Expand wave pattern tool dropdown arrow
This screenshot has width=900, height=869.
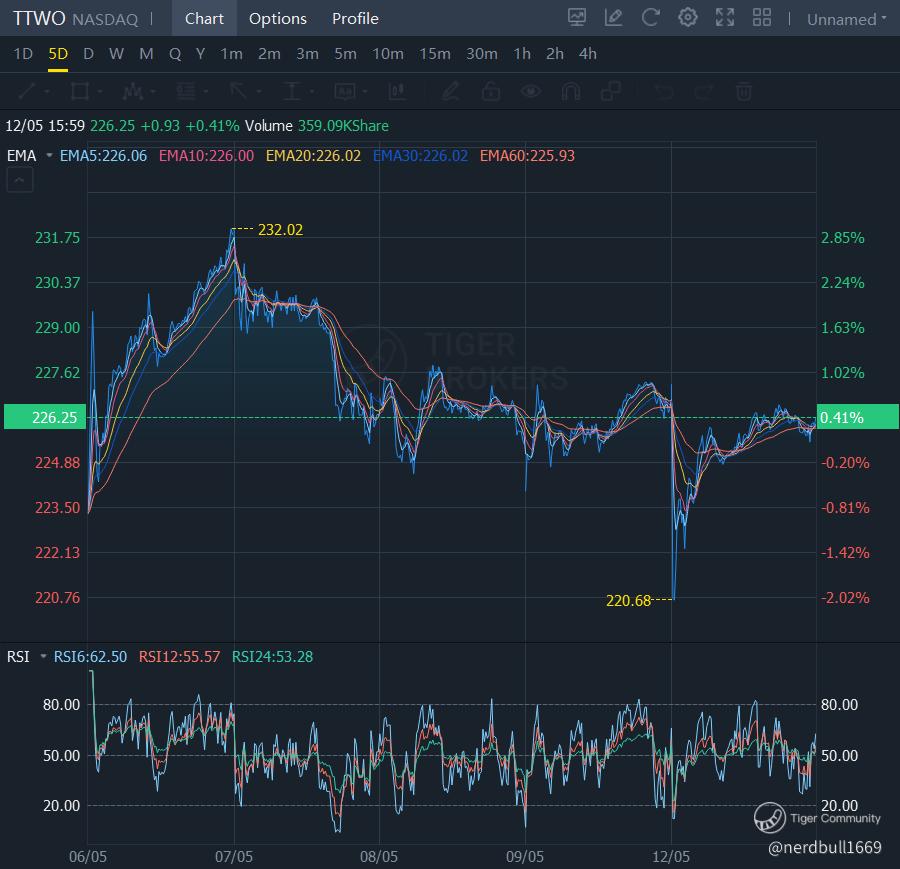pyautogui.click(x=153, y=91)
